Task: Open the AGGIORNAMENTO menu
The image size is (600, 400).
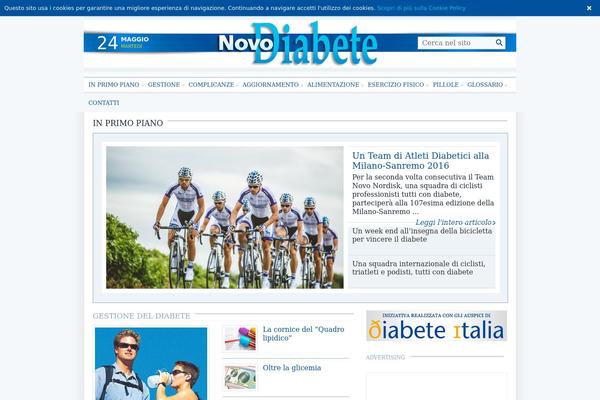Action: 271,85
